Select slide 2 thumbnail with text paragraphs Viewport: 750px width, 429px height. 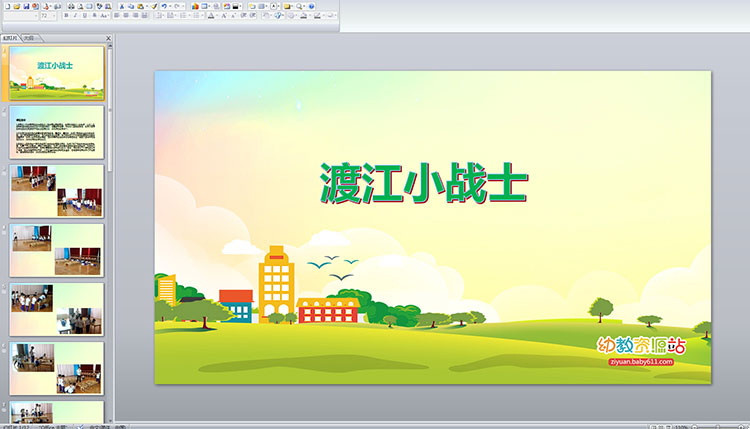click(56, 132)
